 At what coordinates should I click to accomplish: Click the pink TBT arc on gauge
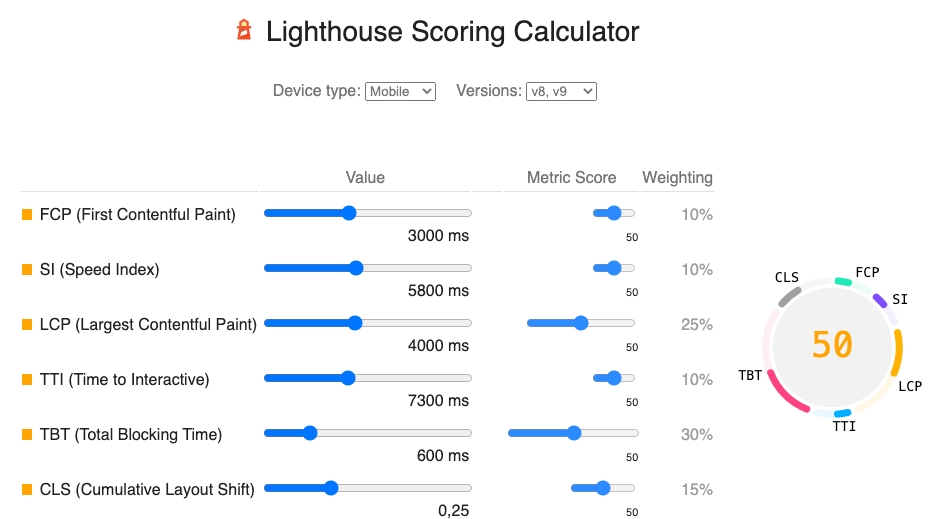click(x=784, y=395)
